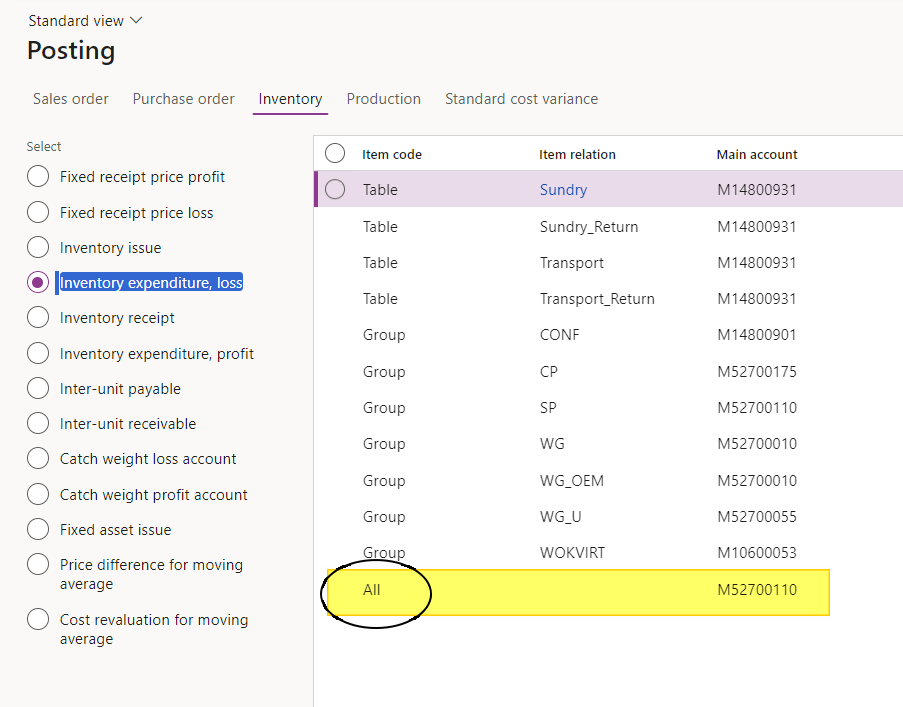This screenshot has height=707, width=903.
Task: Open the Sundry item relation link
Action: click(x=563, y=190)
